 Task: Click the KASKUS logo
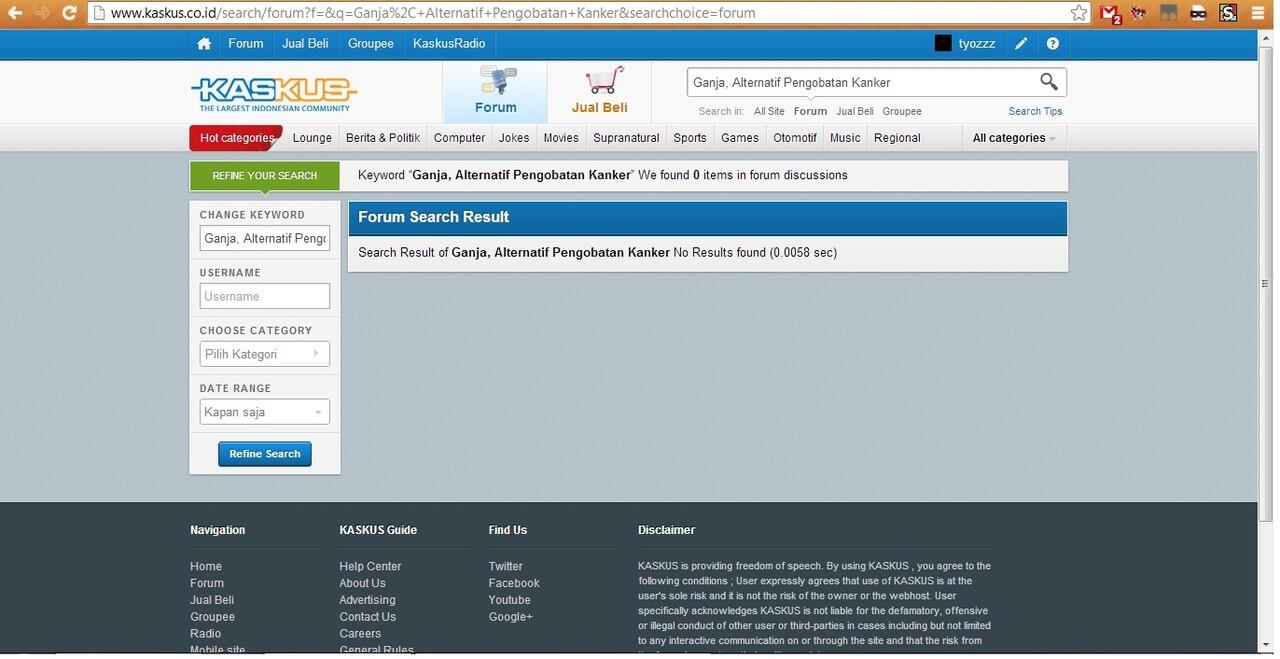[274, 94]
